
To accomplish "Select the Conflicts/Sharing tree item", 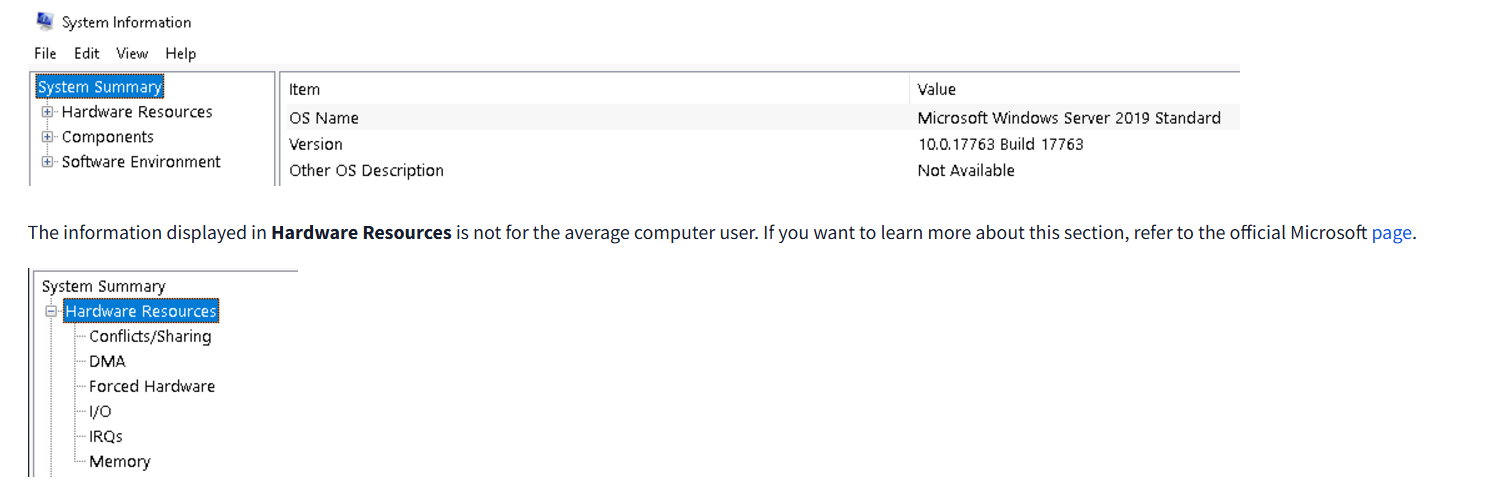I will click(150, 337).
